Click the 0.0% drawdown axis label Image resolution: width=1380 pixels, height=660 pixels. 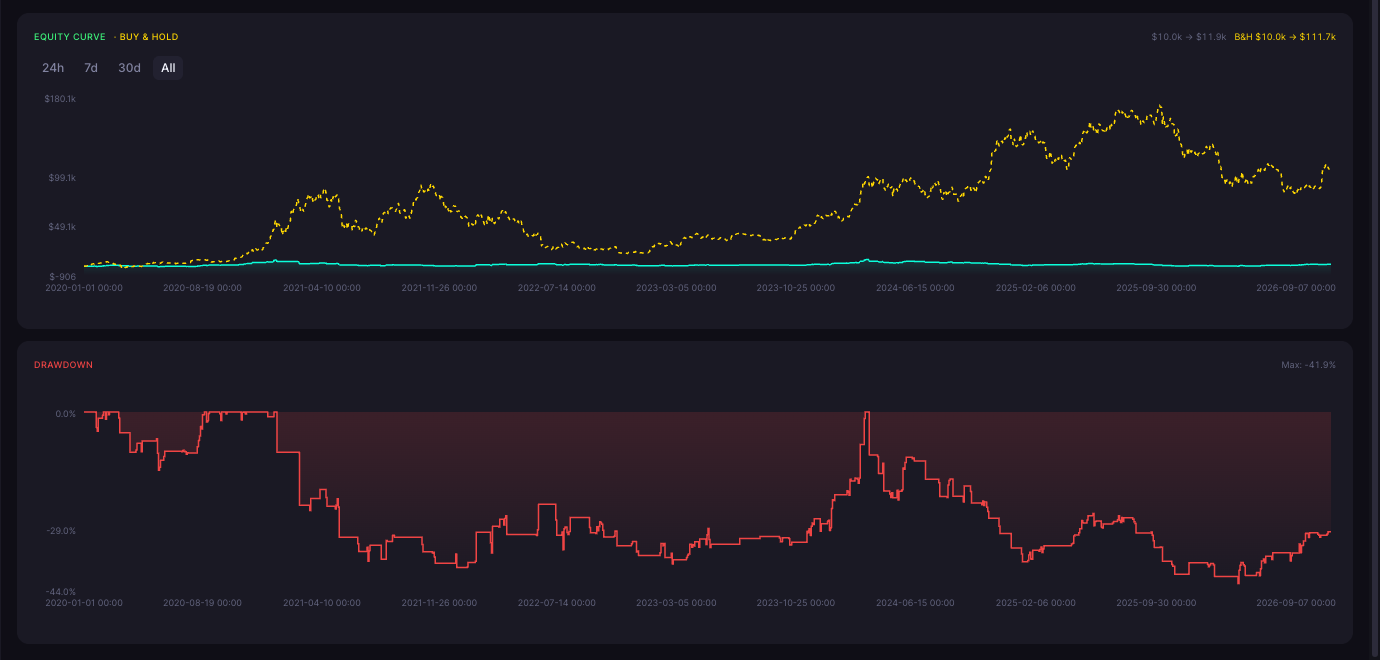tap(65, 414)
